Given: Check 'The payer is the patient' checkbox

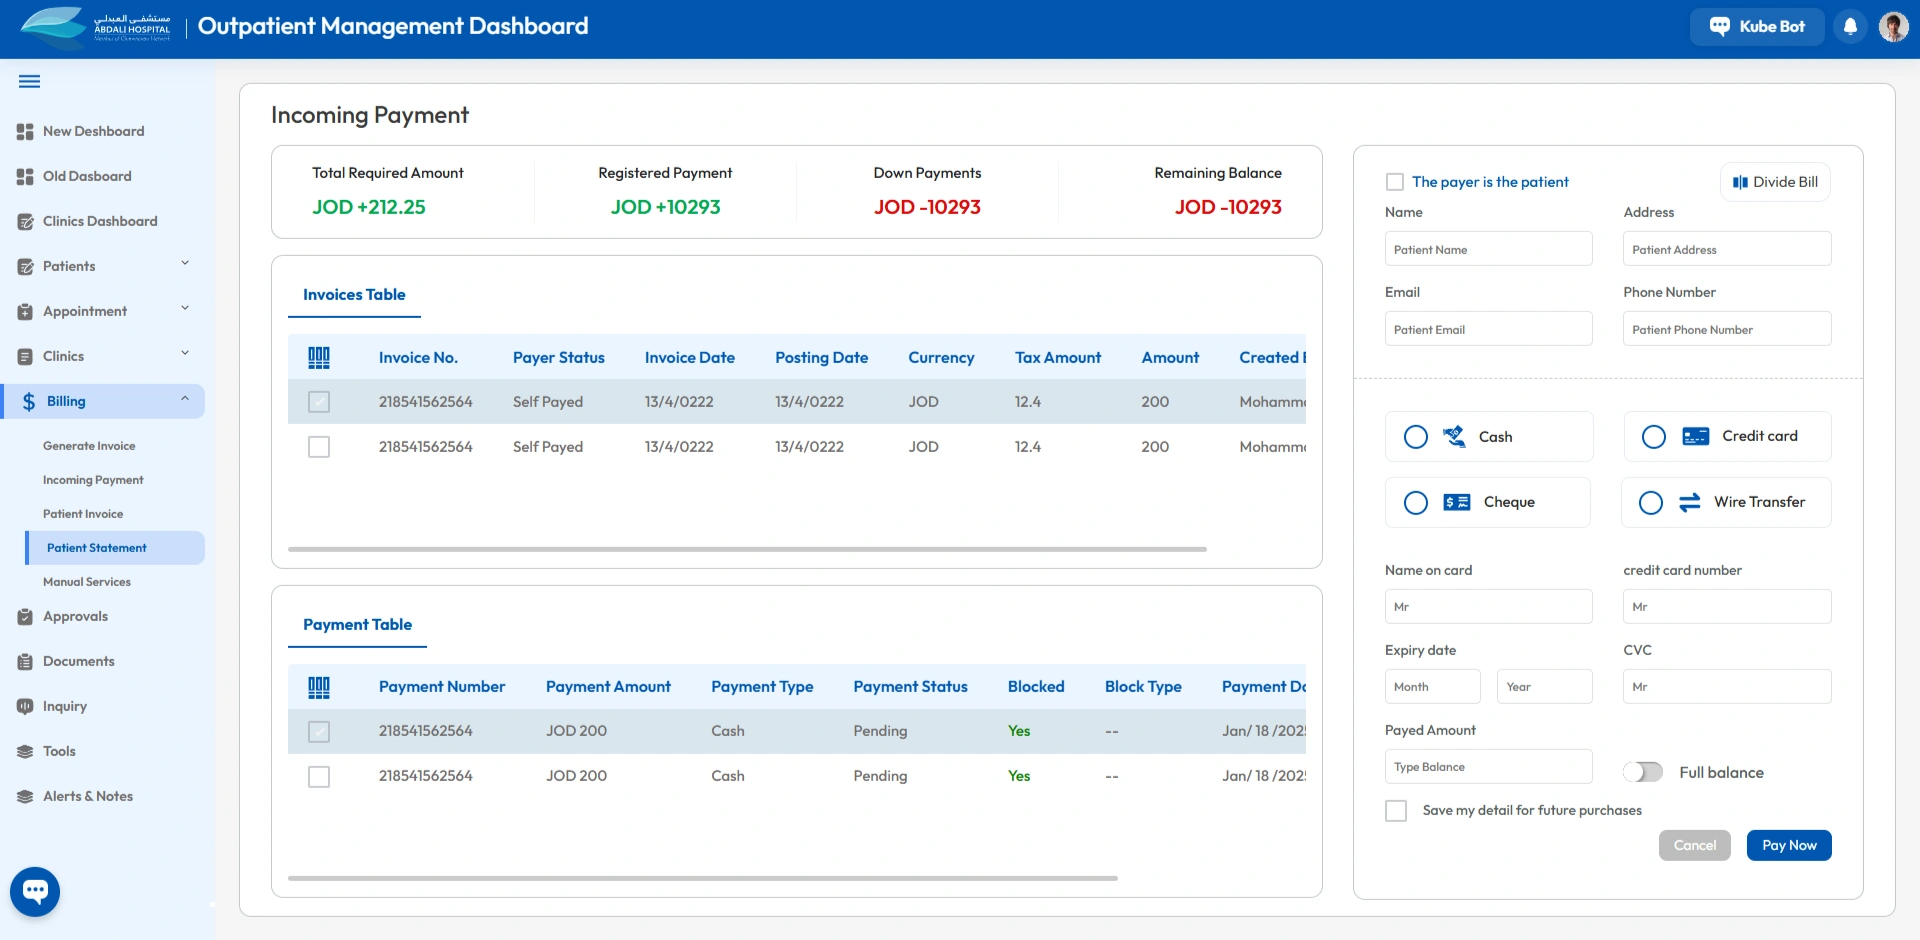Looking at the screenshot, I should click(x=1395, y=182).
